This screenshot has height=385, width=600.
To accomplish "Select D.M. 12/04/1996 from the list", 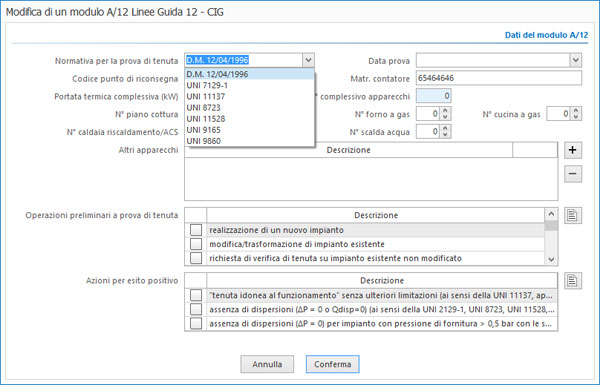I will (249, 74).
